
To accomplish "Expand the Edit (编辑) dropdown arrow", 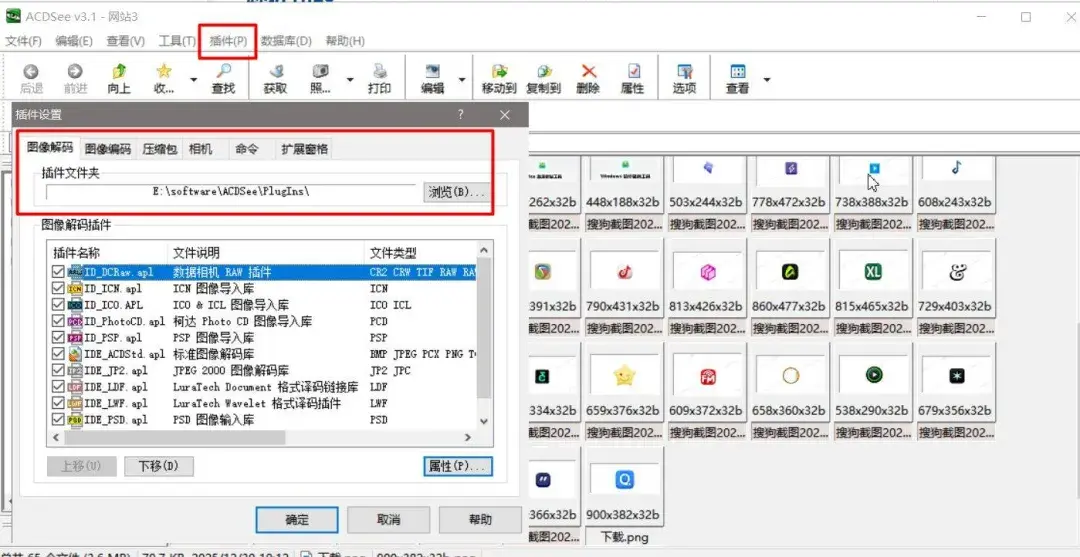I will [x=461, y=80].
